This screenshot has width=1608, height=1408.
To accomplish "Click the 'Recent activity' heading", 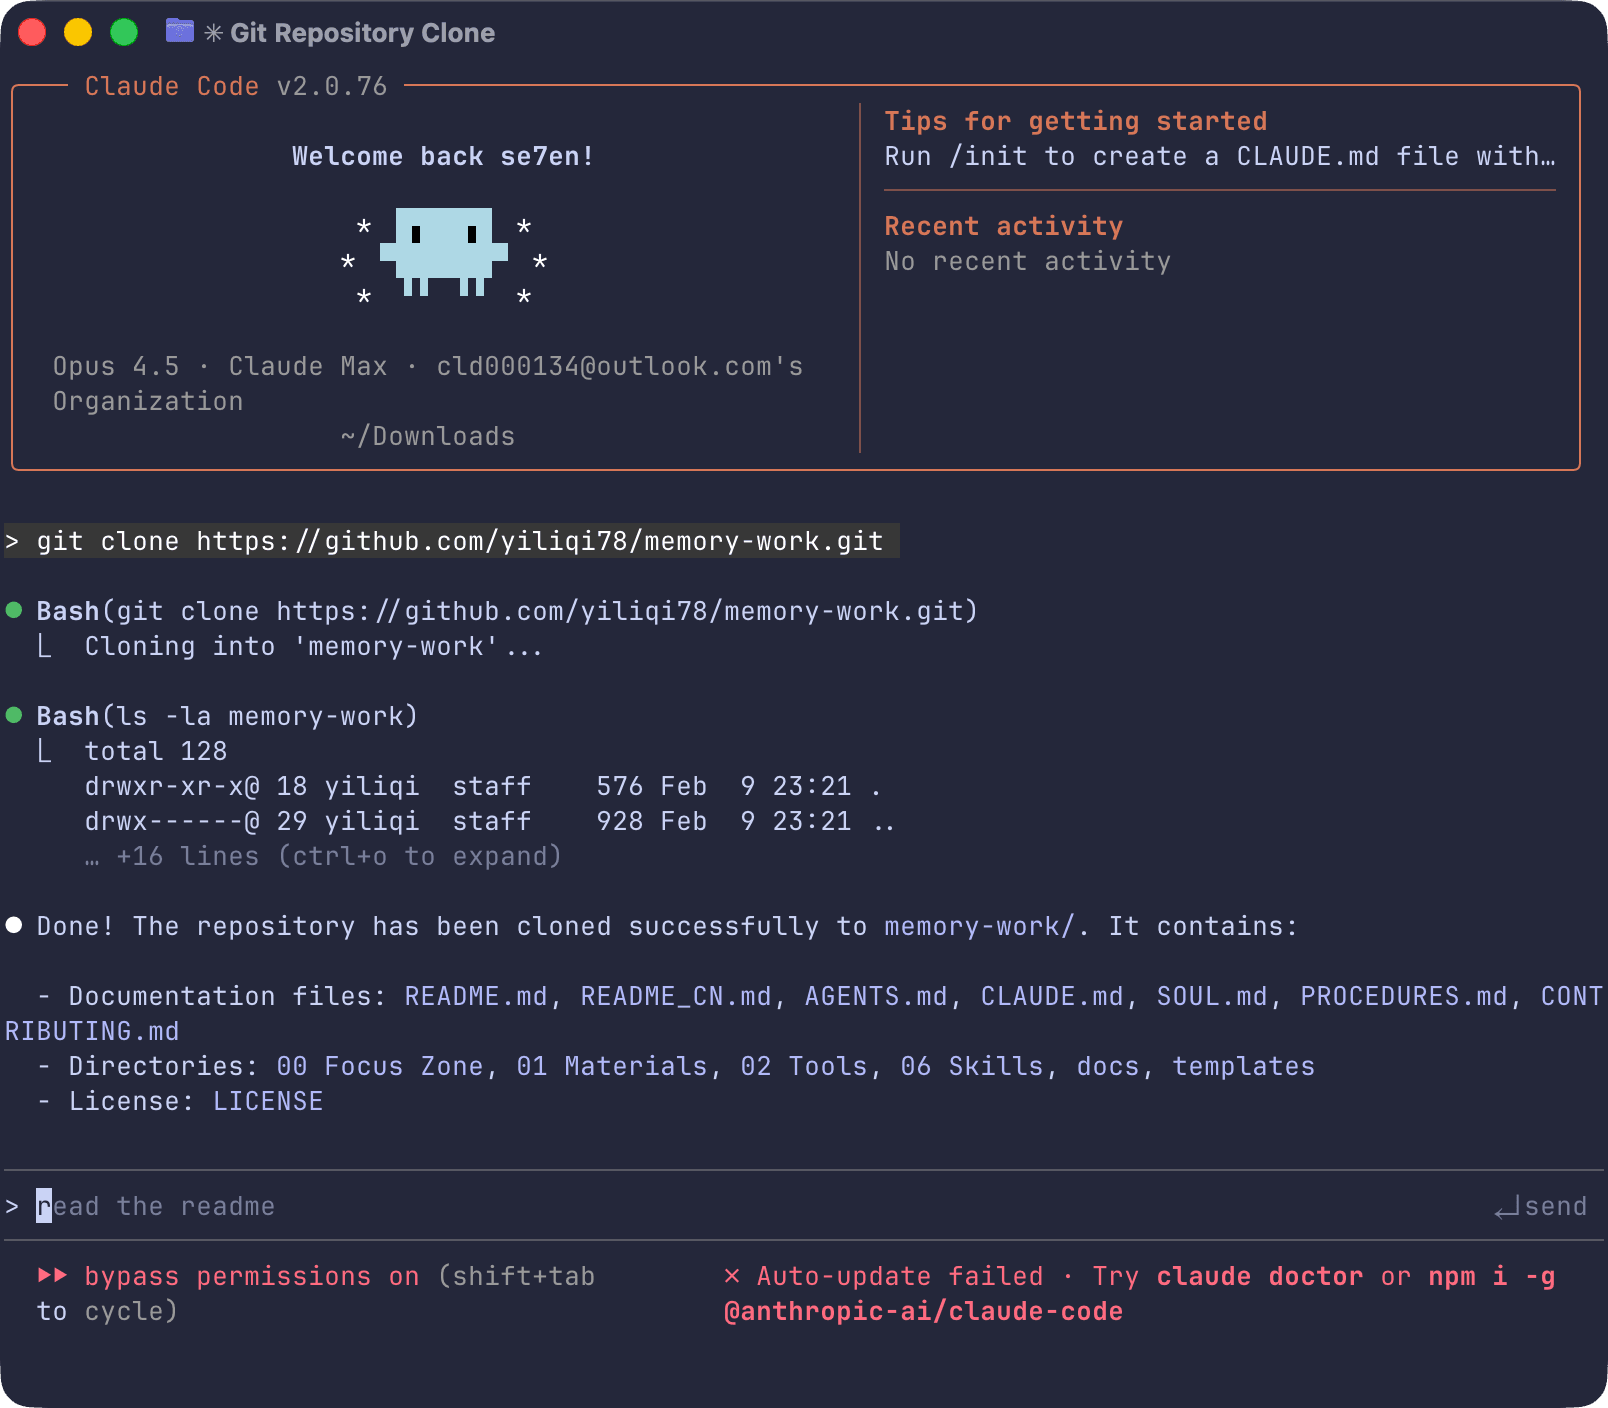I will click(1004, 227).
